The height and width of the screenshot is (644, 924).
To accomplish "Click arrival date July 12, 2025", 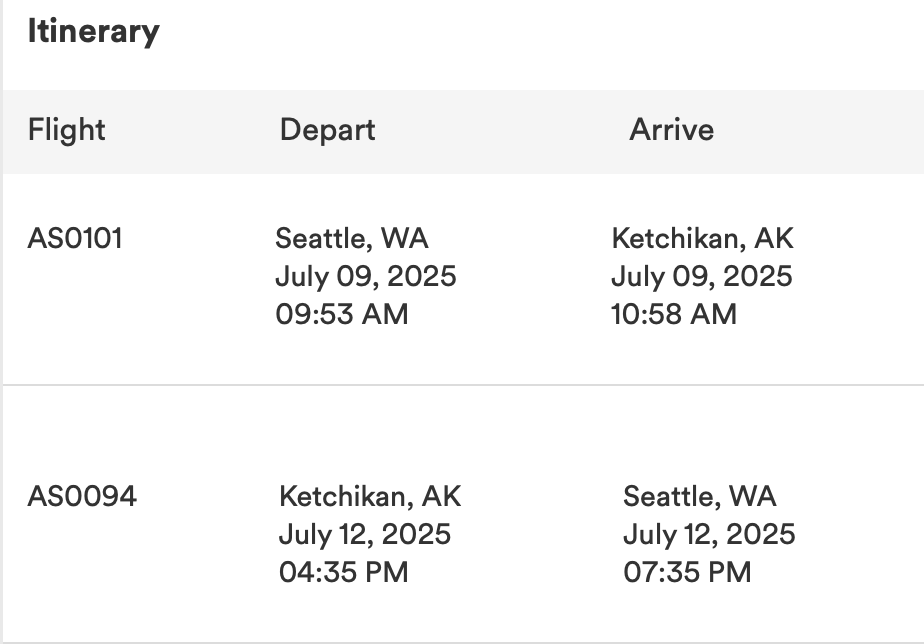I will coord(710,534).
